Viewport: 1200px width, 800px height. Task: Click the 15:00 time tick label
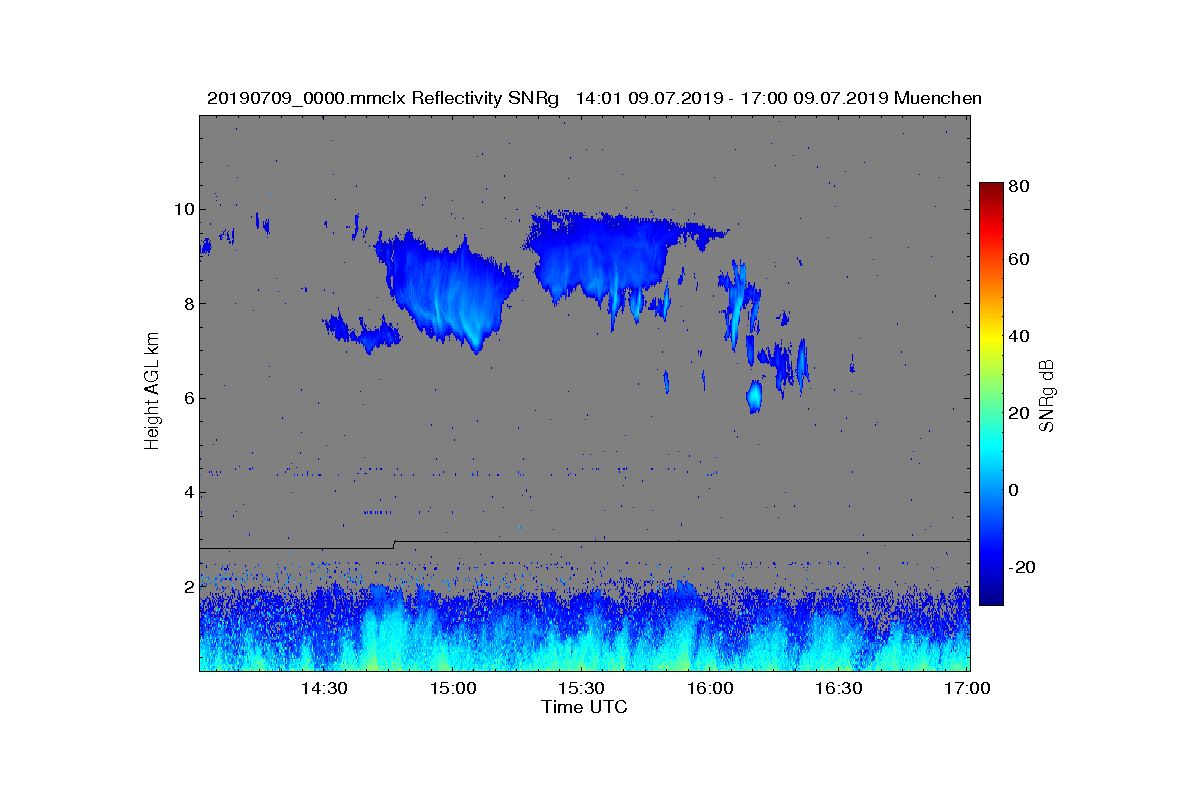(x=451, y=688)
